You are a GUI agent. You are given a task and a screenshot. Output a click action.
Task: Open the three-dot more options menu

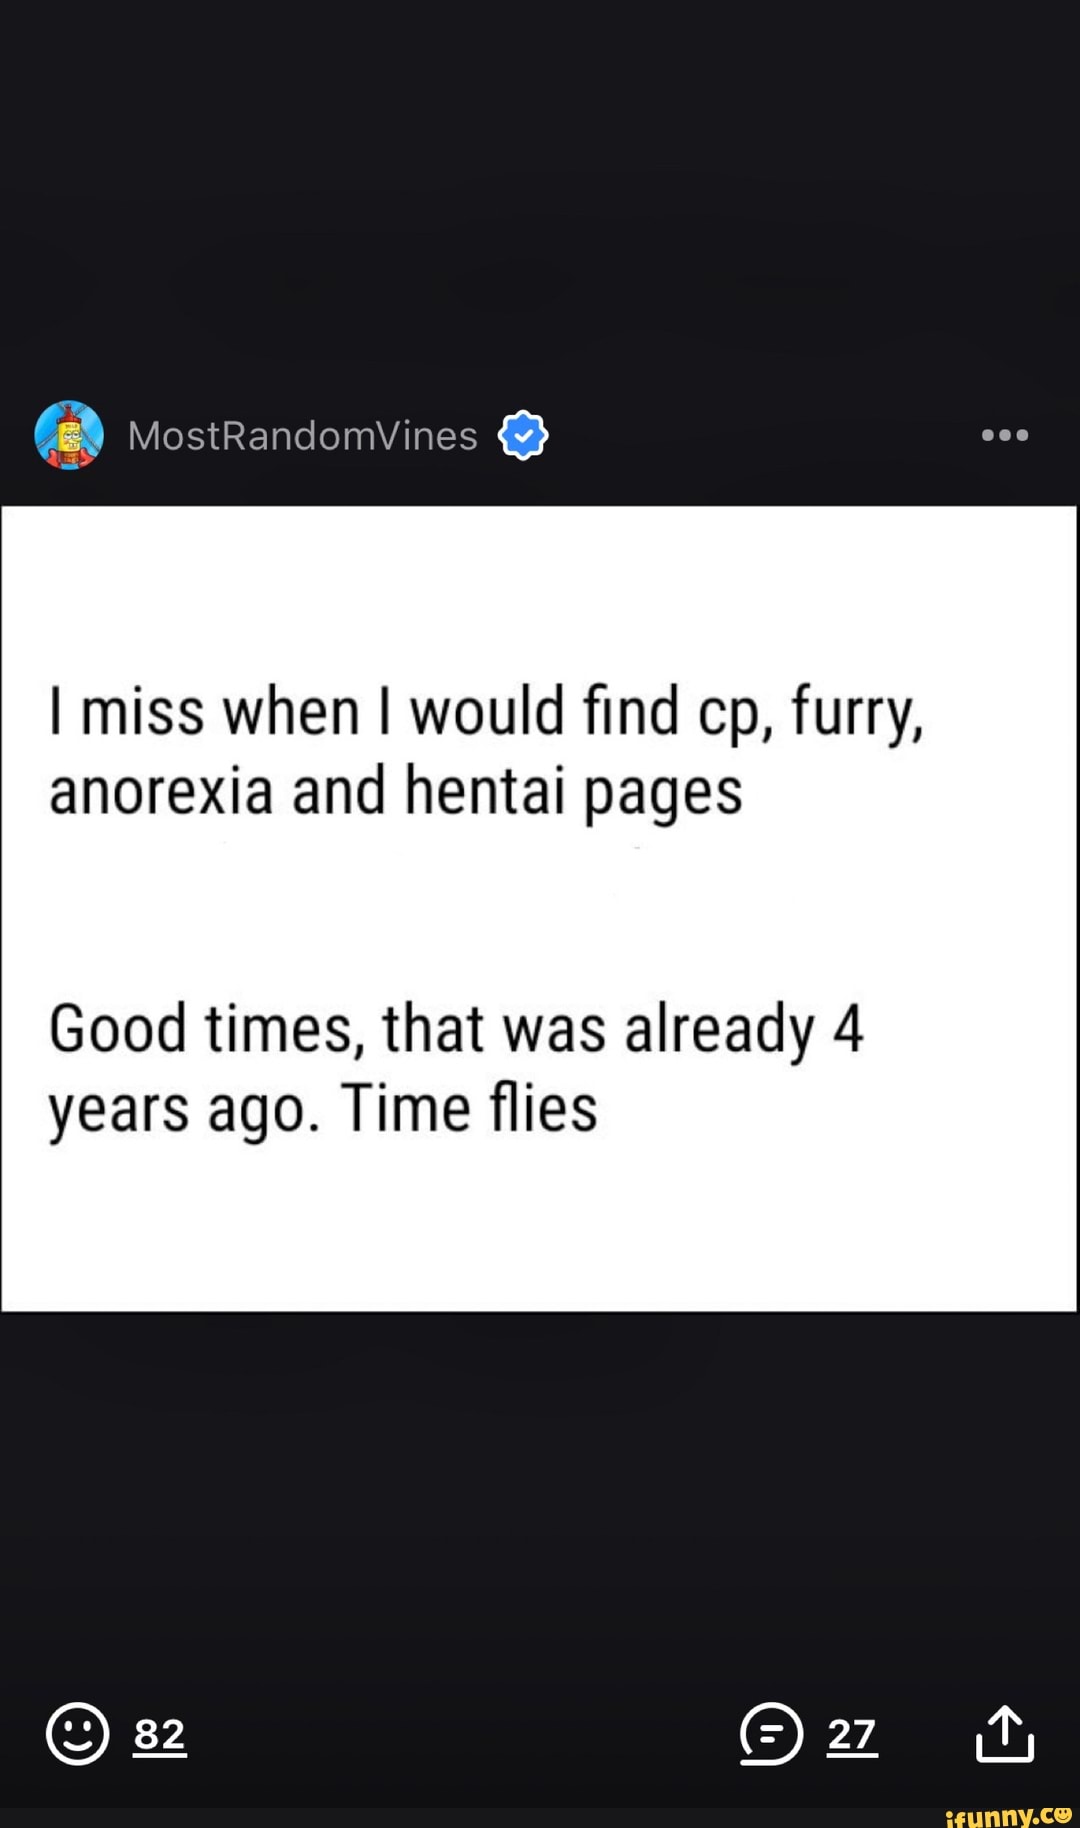tap(1004, 435)
